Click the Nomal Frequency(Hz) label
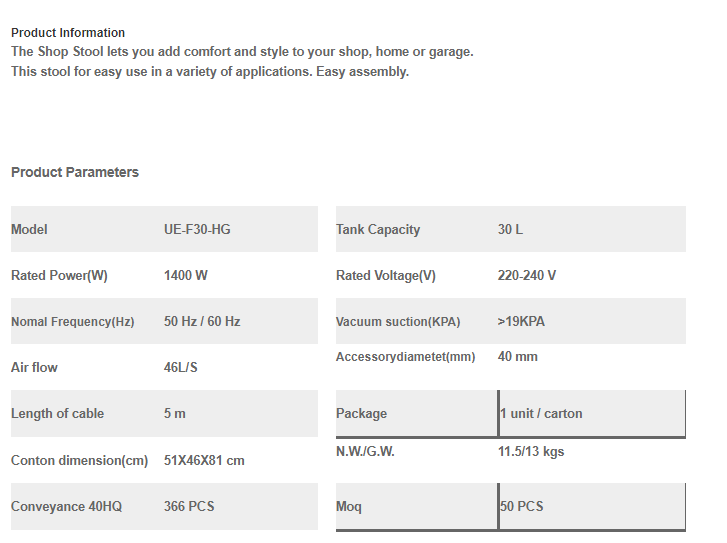Screen dimensions: 727x543 pos(73,321)
